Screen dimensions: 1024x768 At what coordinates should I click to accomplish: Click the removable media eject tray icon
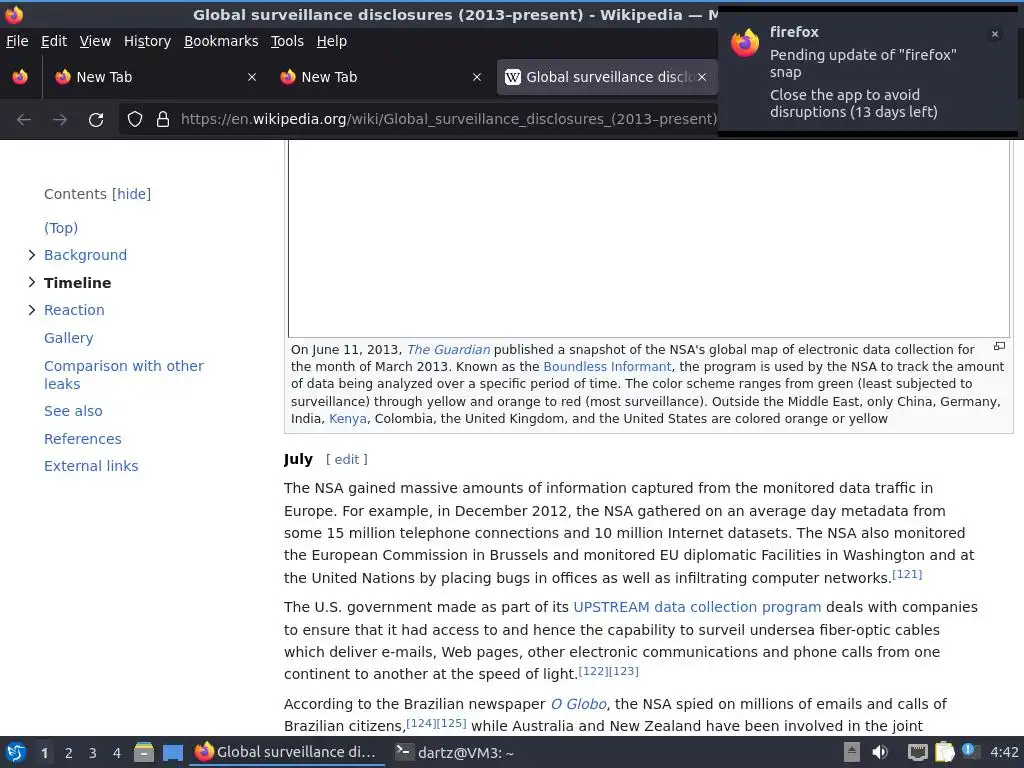point(852,752)
